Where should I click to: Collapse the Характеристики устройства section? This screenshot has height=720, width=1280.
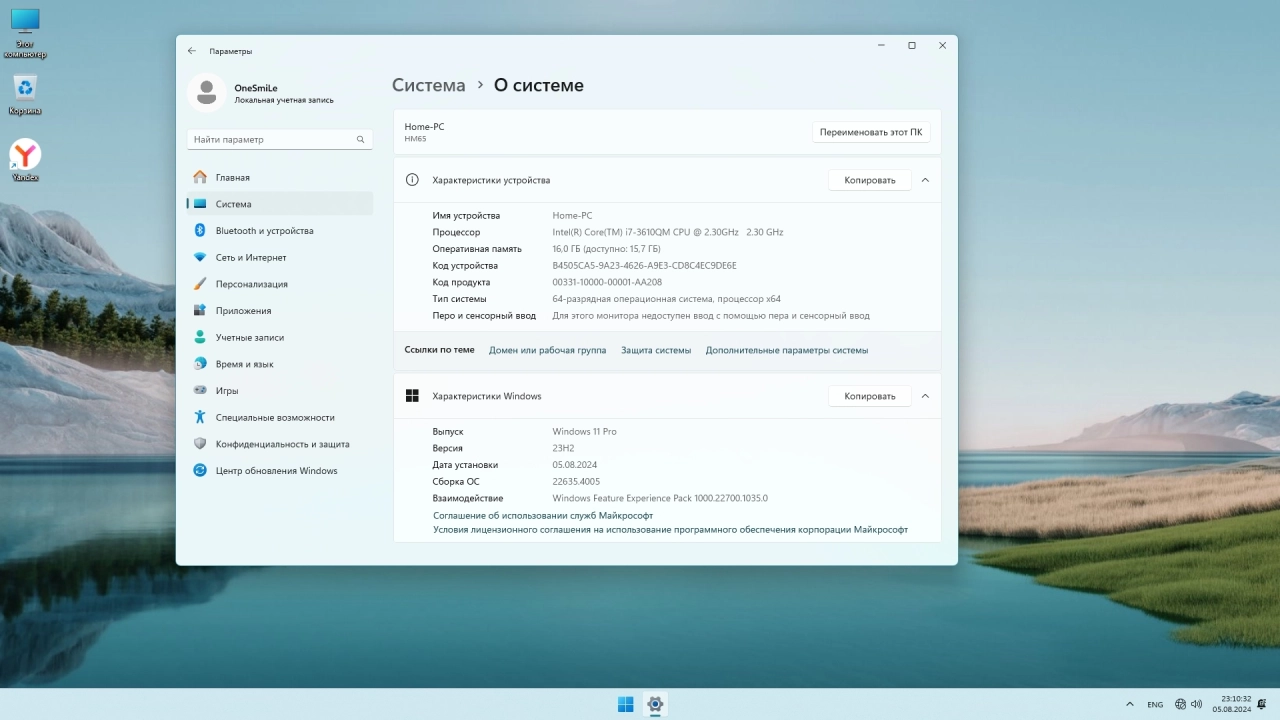click(925, 180)
